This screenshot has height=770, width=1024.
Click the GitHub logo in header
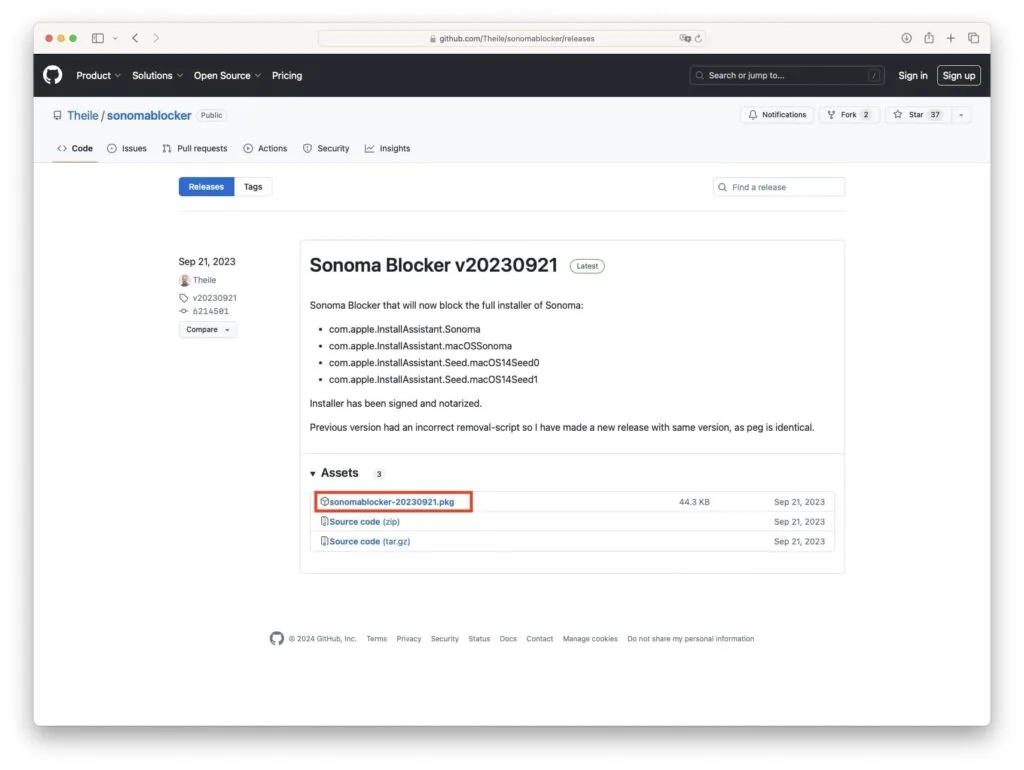(53, 75)
